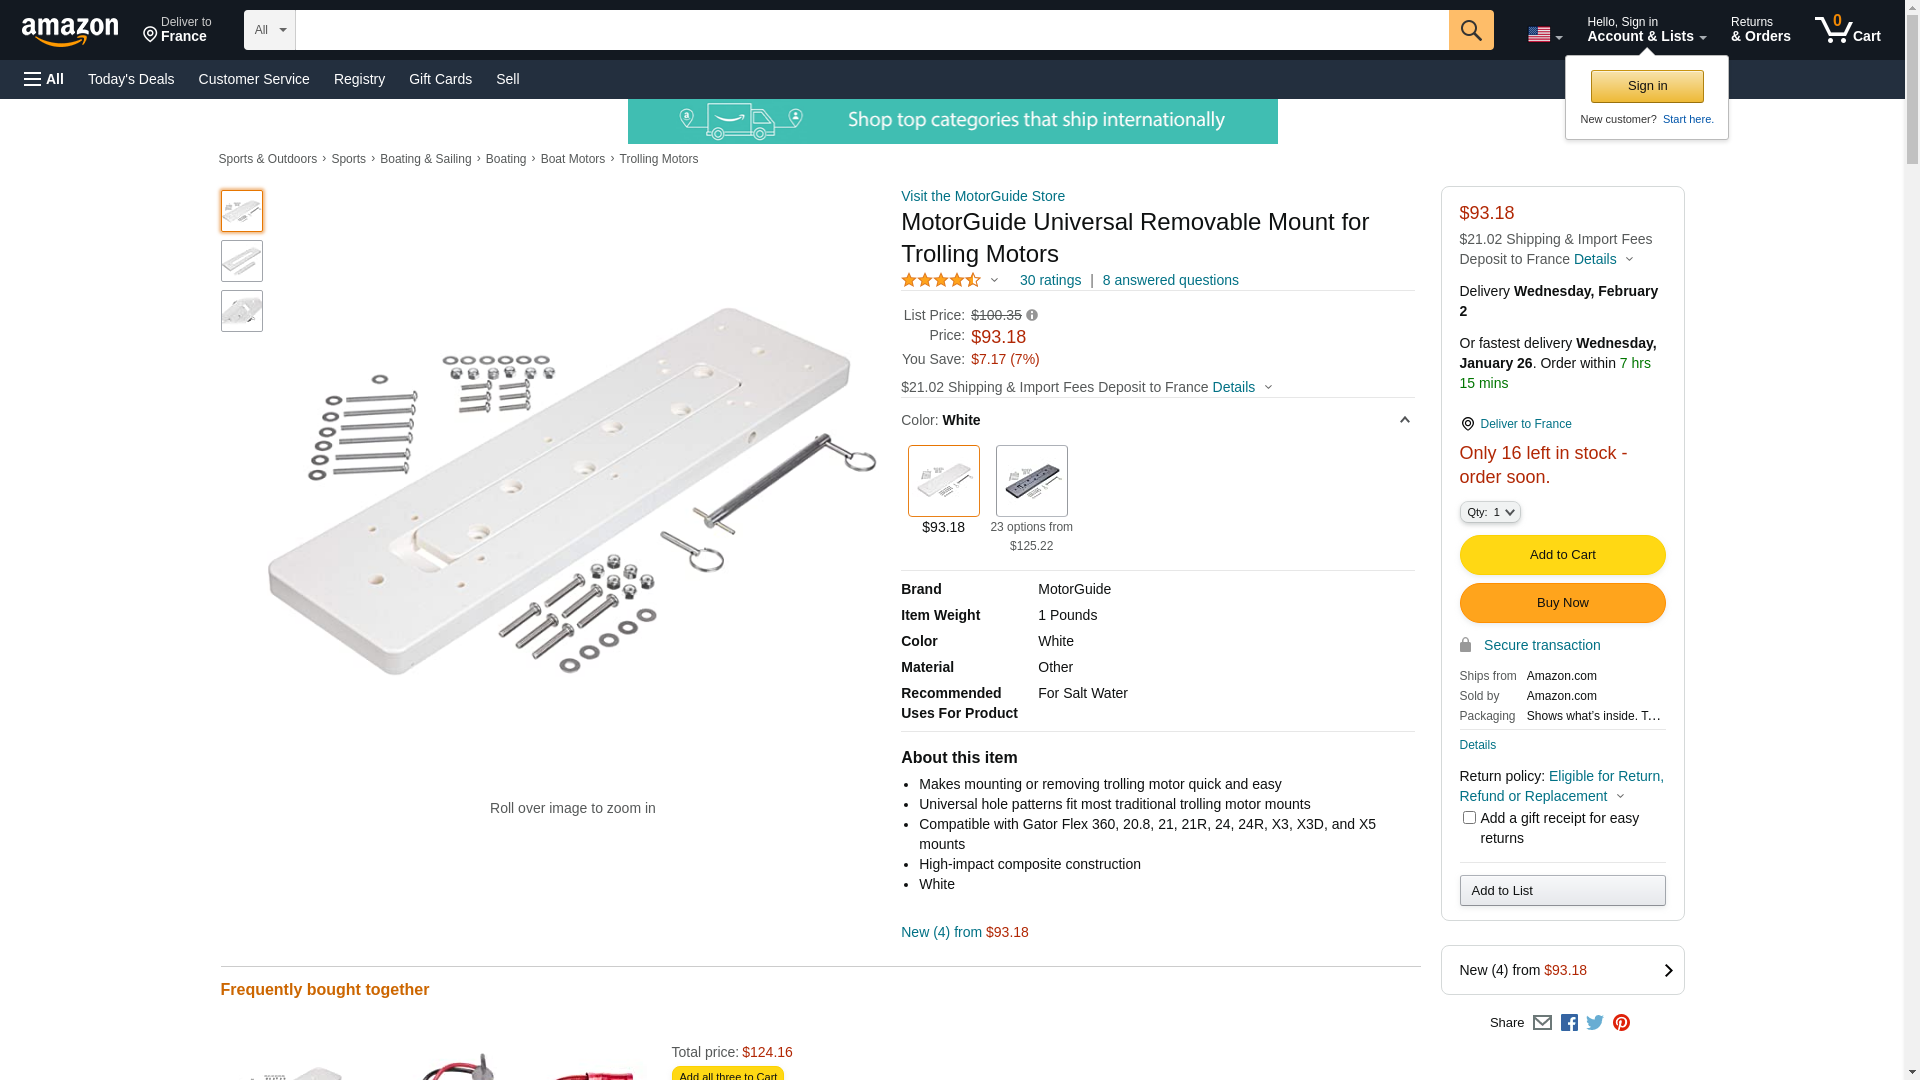Image resolution: width=1920 pixels, height=1080 pixels.
Task: Select the third product thumbnail image
Action: click(242, 311)
